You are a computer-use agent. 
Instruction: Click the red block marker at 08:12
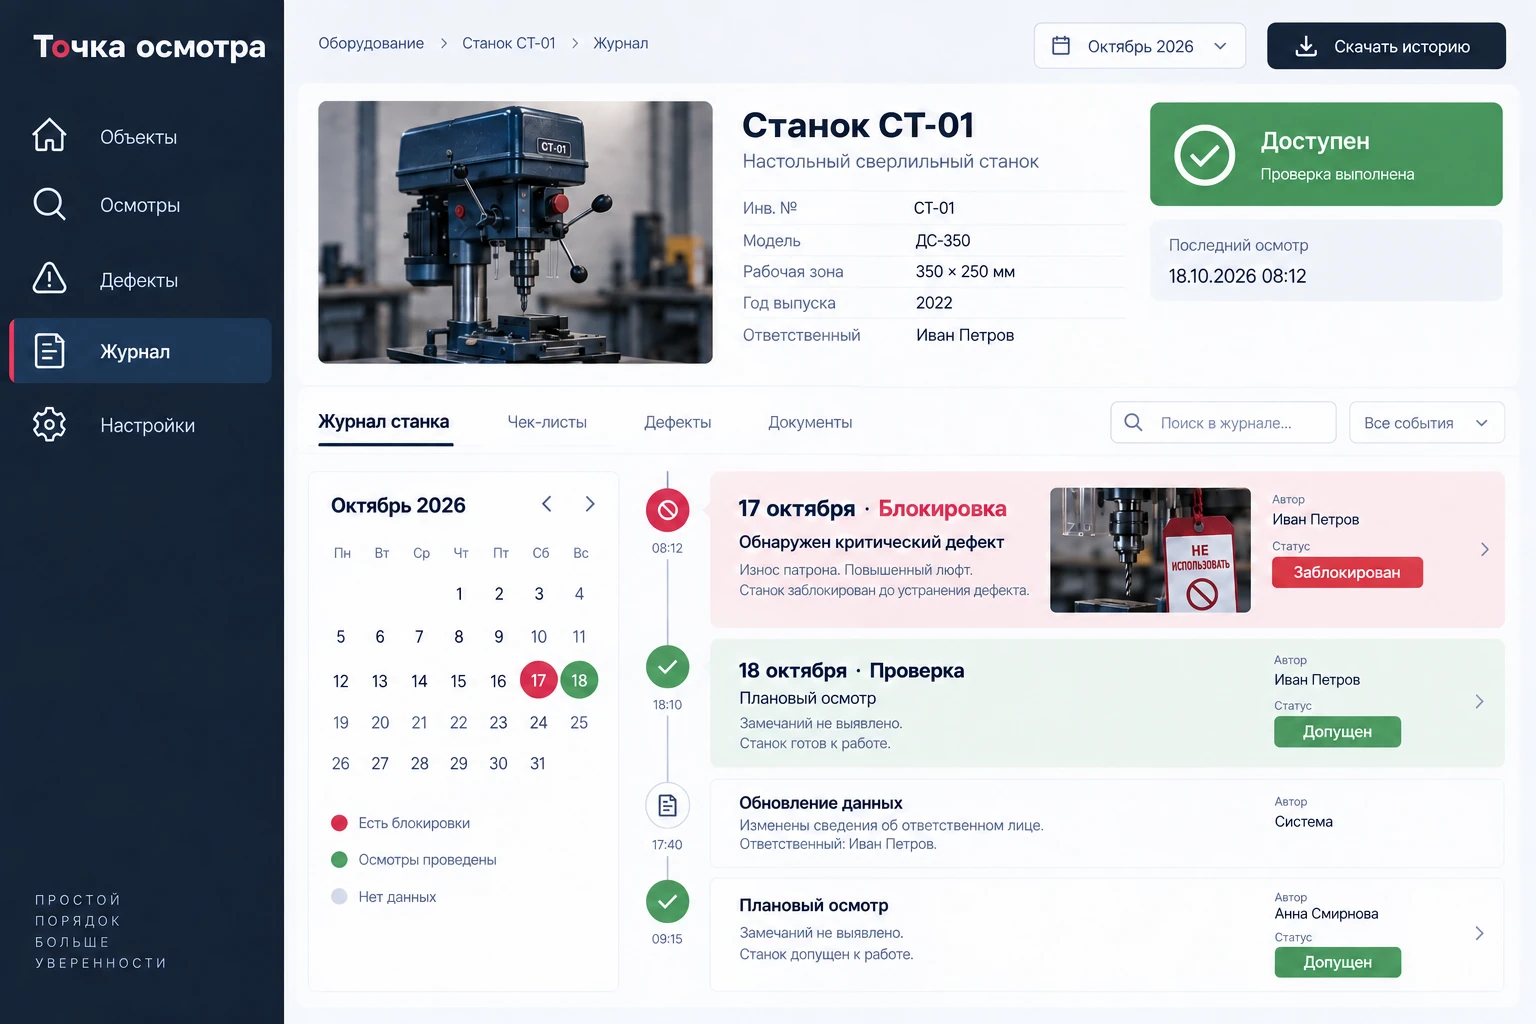click(667, 511)
